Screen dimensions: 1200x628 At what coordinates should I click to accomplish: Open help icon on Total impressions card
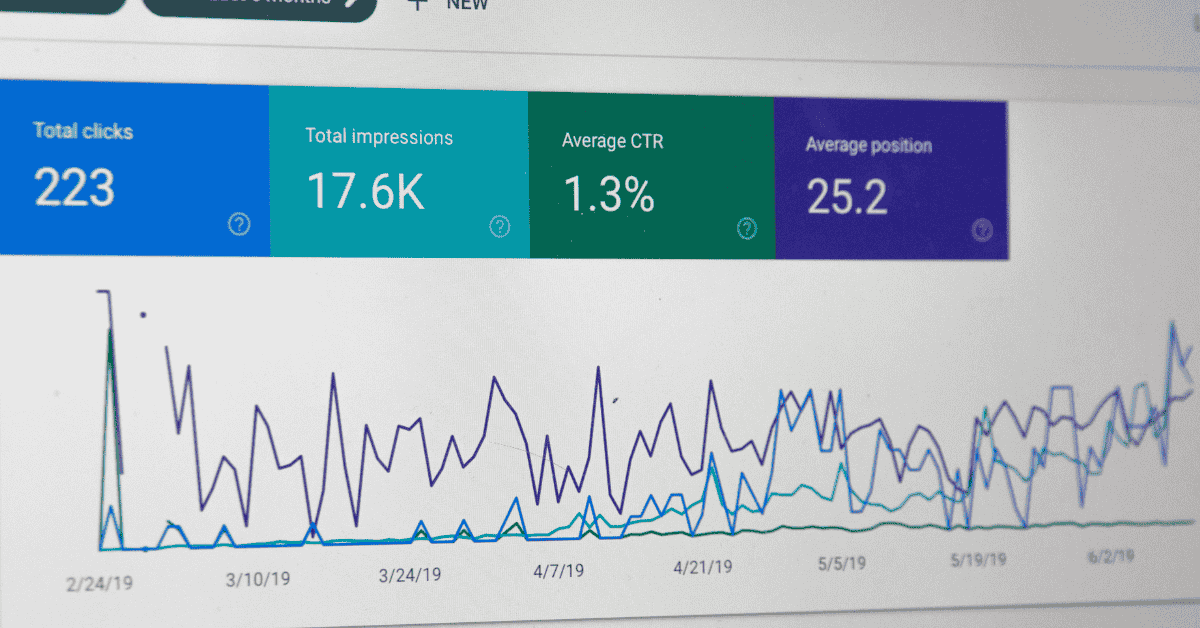[499, 227]
